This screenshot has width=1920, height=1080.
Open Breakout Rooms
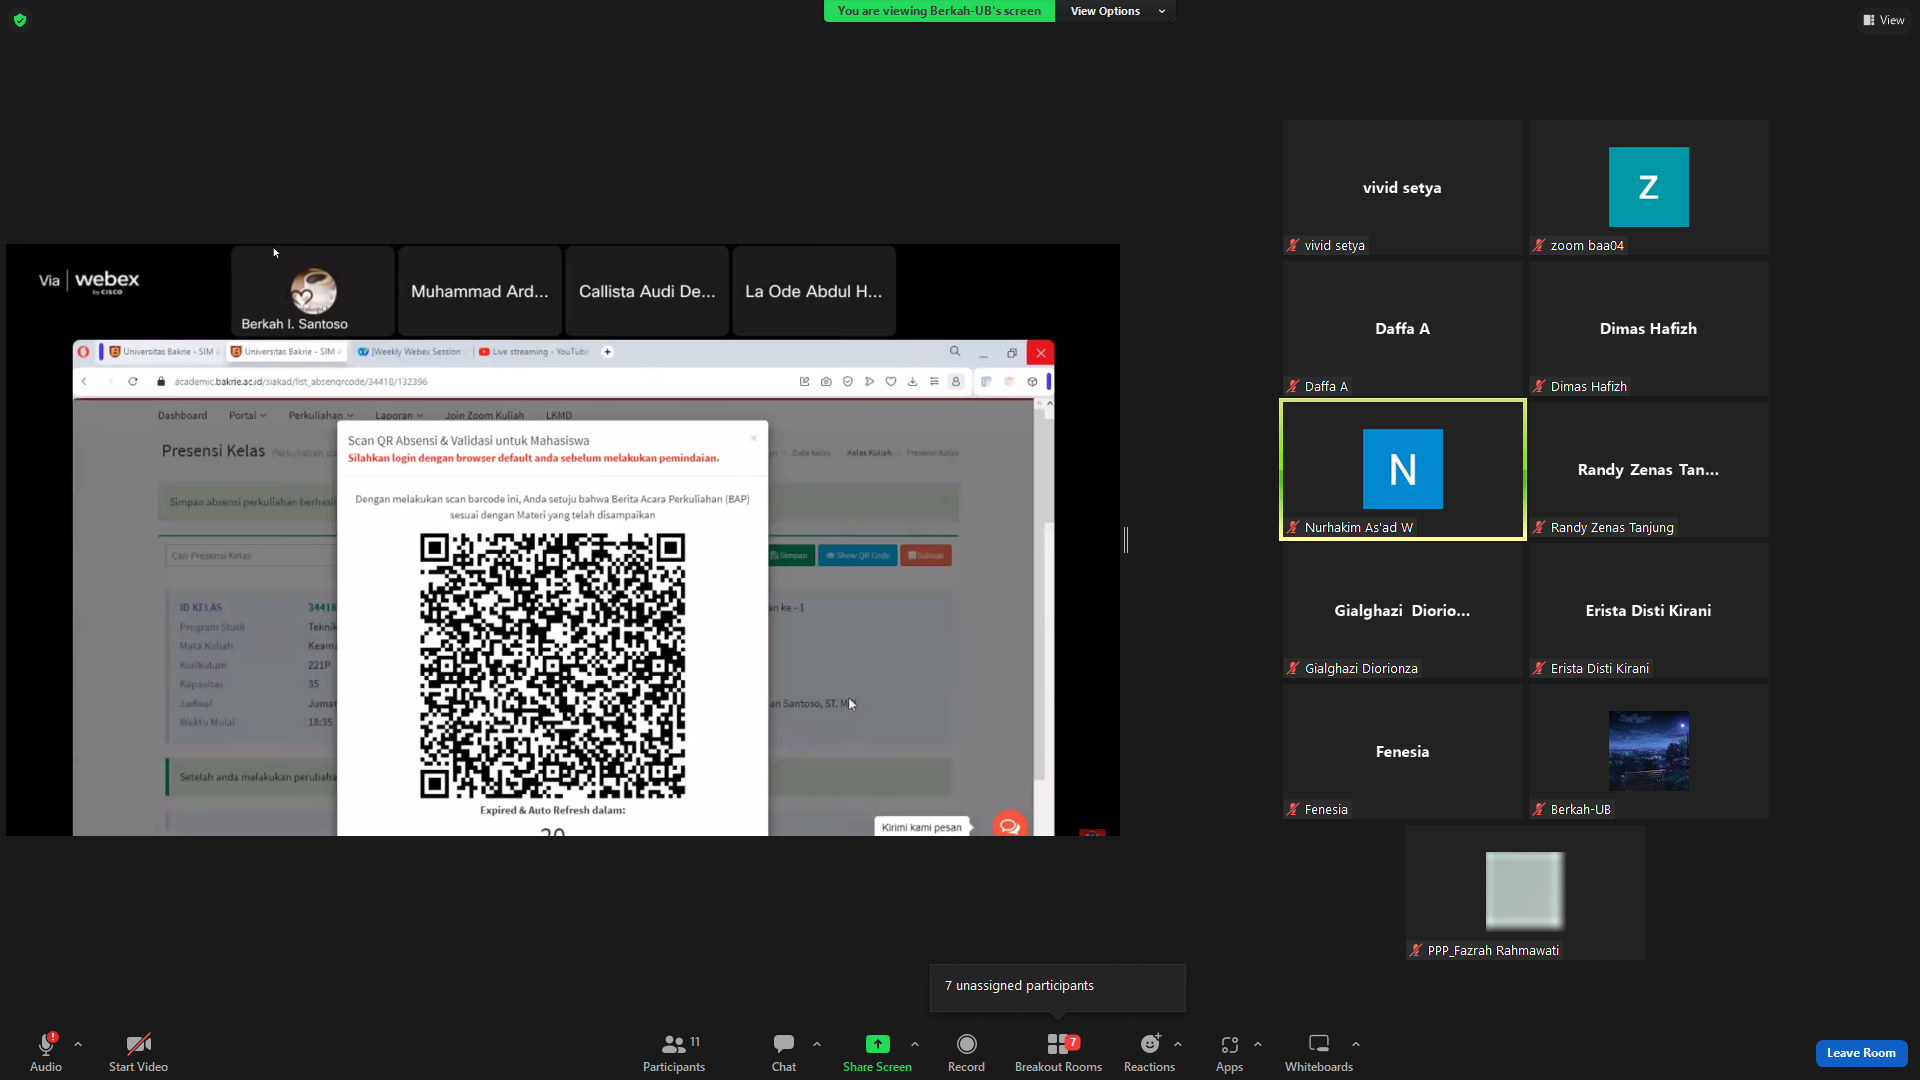pyautogui.click(x=1058, y=1053)
